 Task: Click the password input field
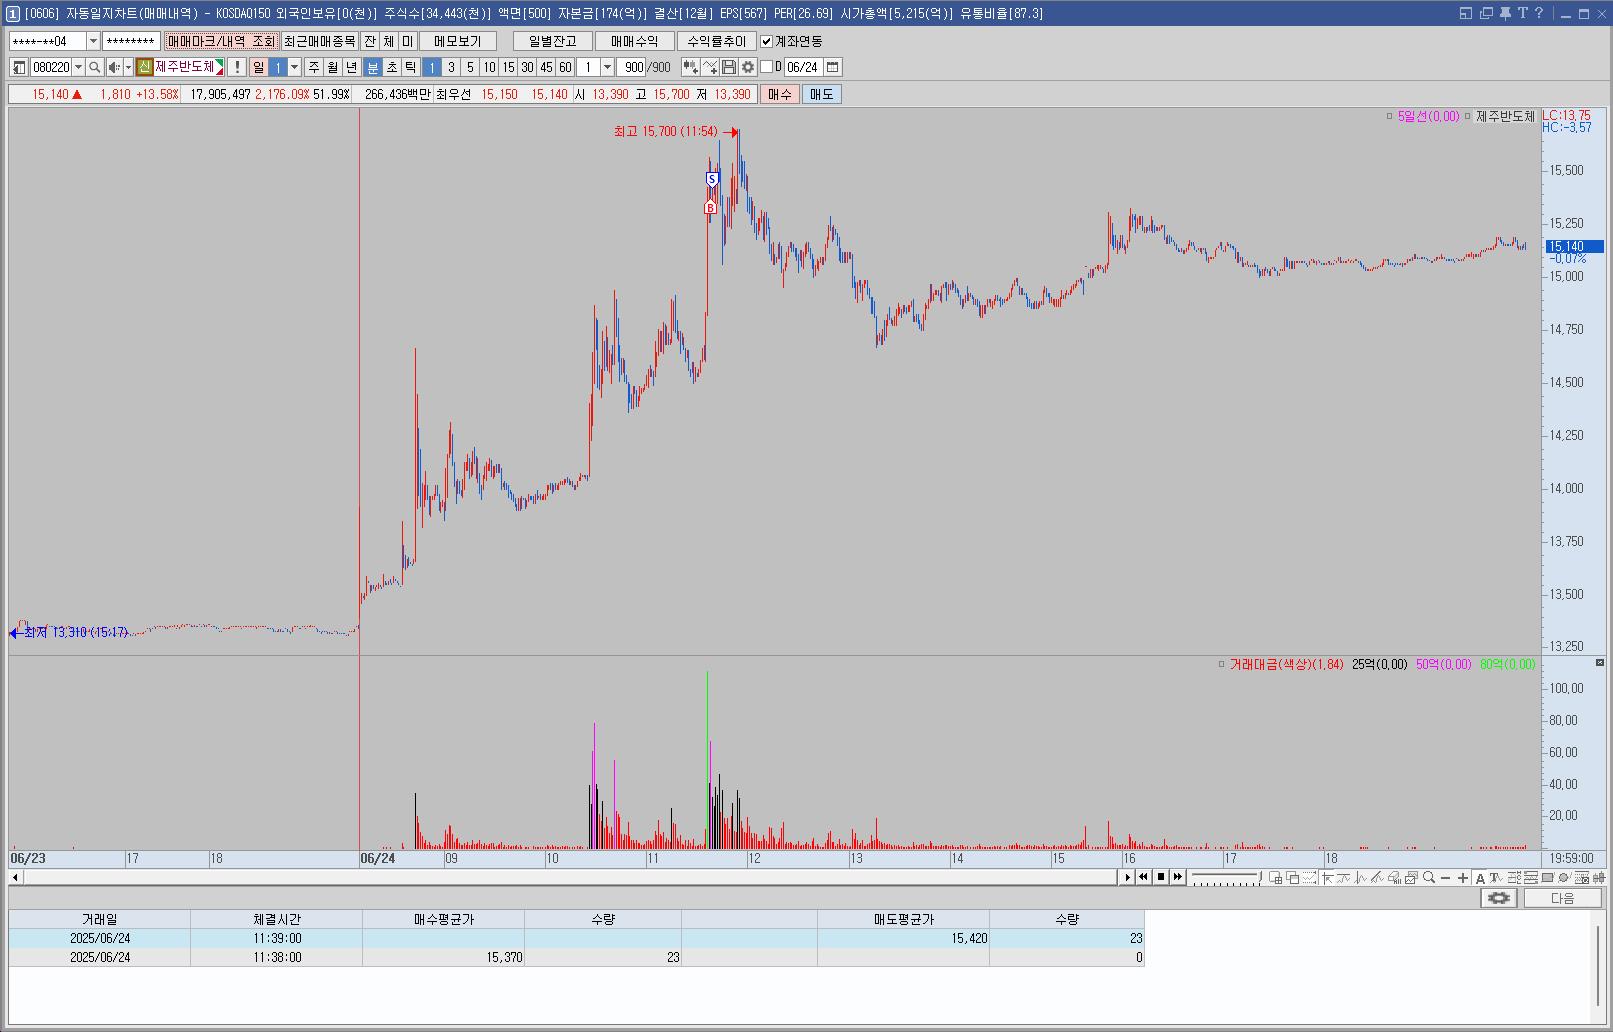131,41
